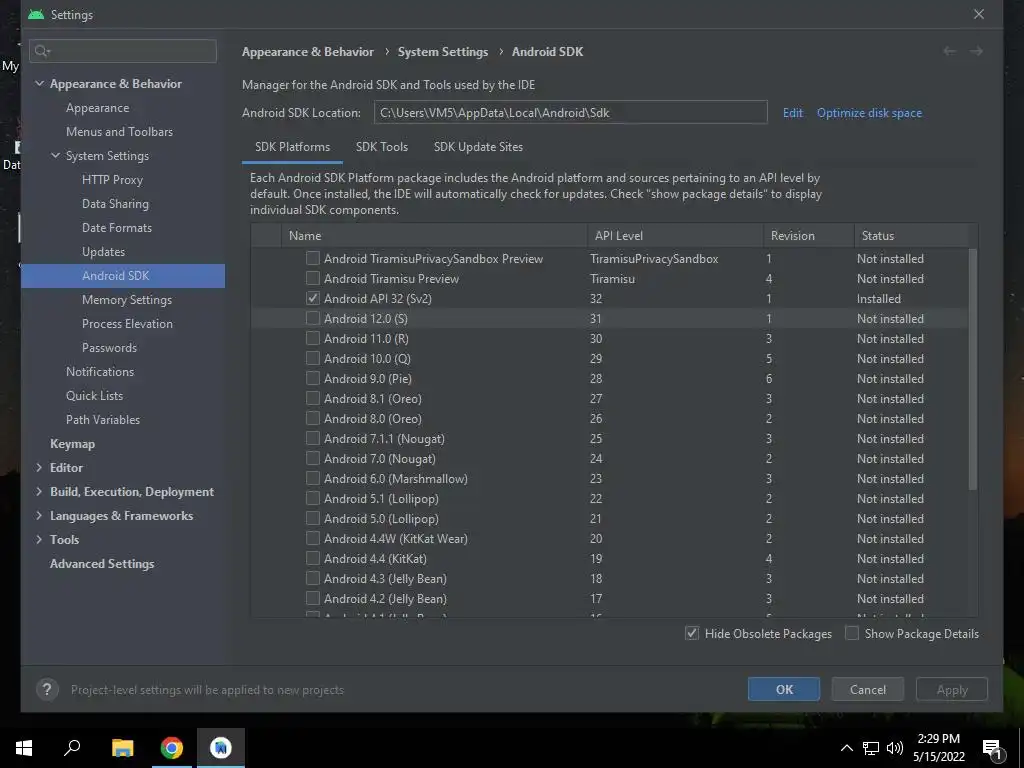Viewport: 1024px width, 768px height.
Task: Toggle Hide Obsolete Packages checkbox
Action: [692, 633]
